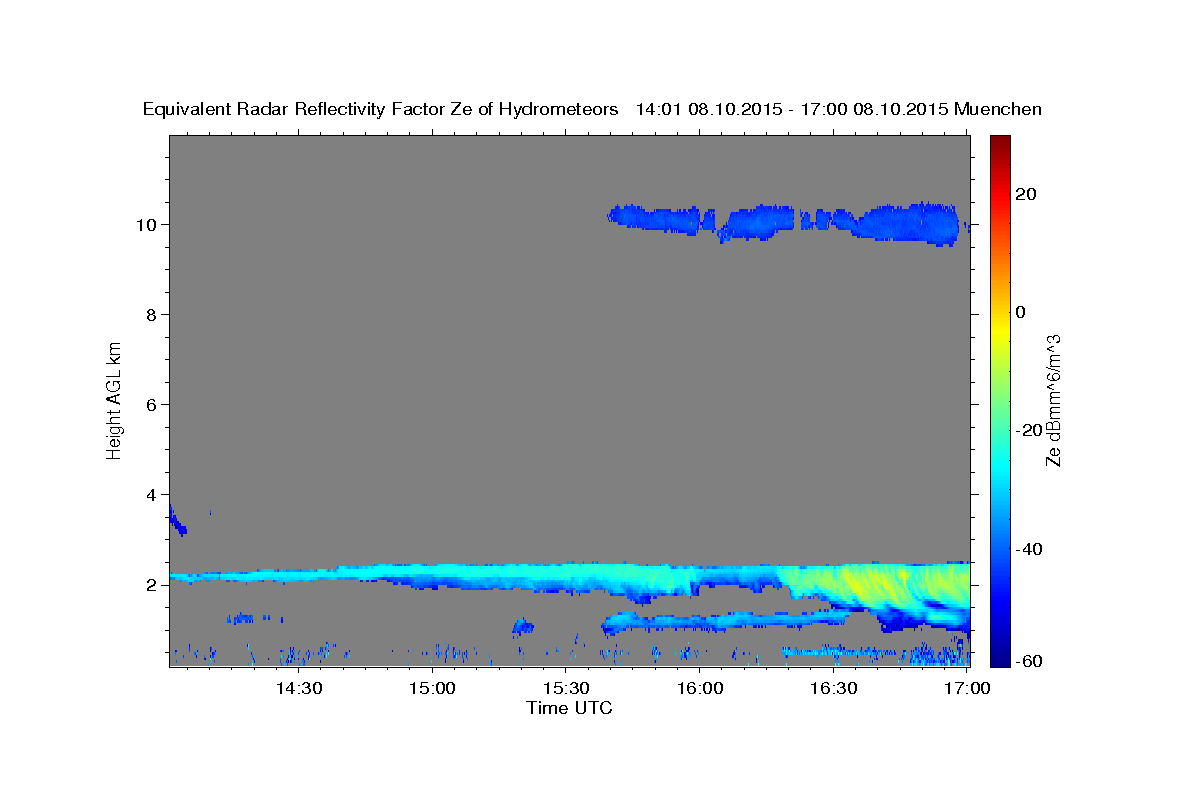Click the station name 'Muenchen' in the title

tap(999, 109)
